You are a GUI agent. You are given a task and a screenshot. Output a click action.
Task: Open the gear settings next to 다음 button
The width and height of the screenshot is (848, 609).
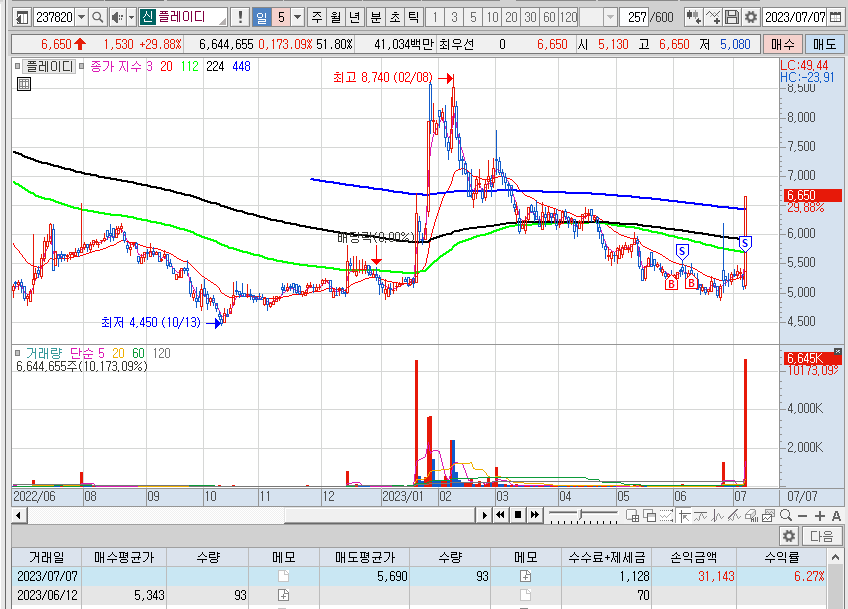coord(789,536)
